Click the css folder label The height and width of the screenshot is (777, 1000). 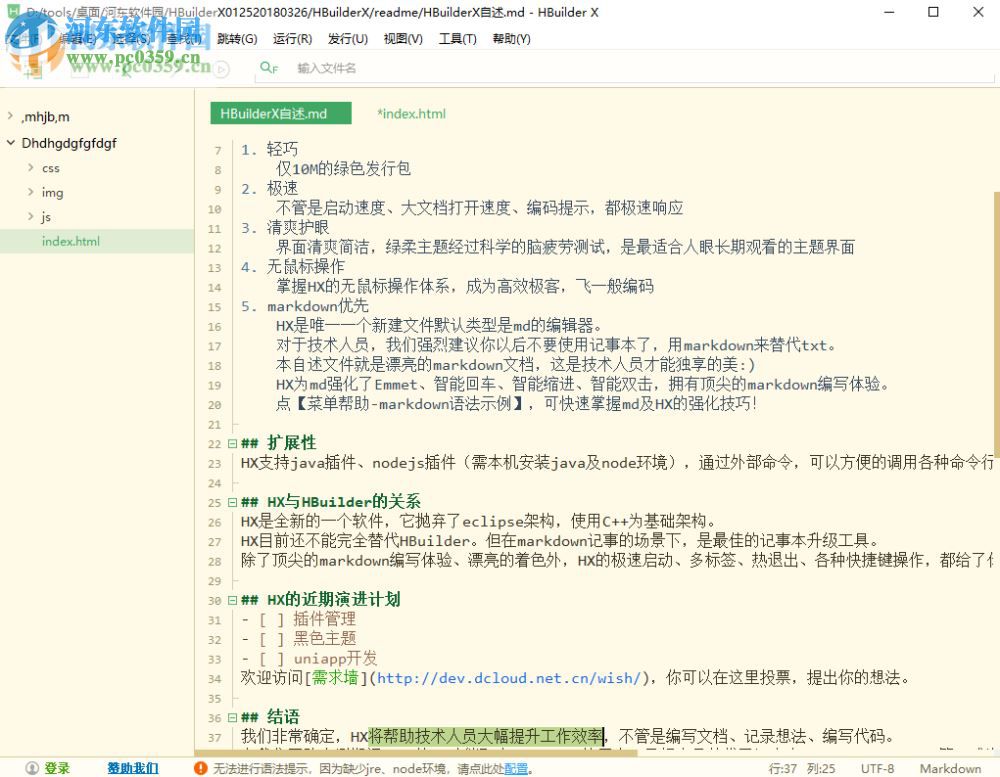(x=51, y=168)
